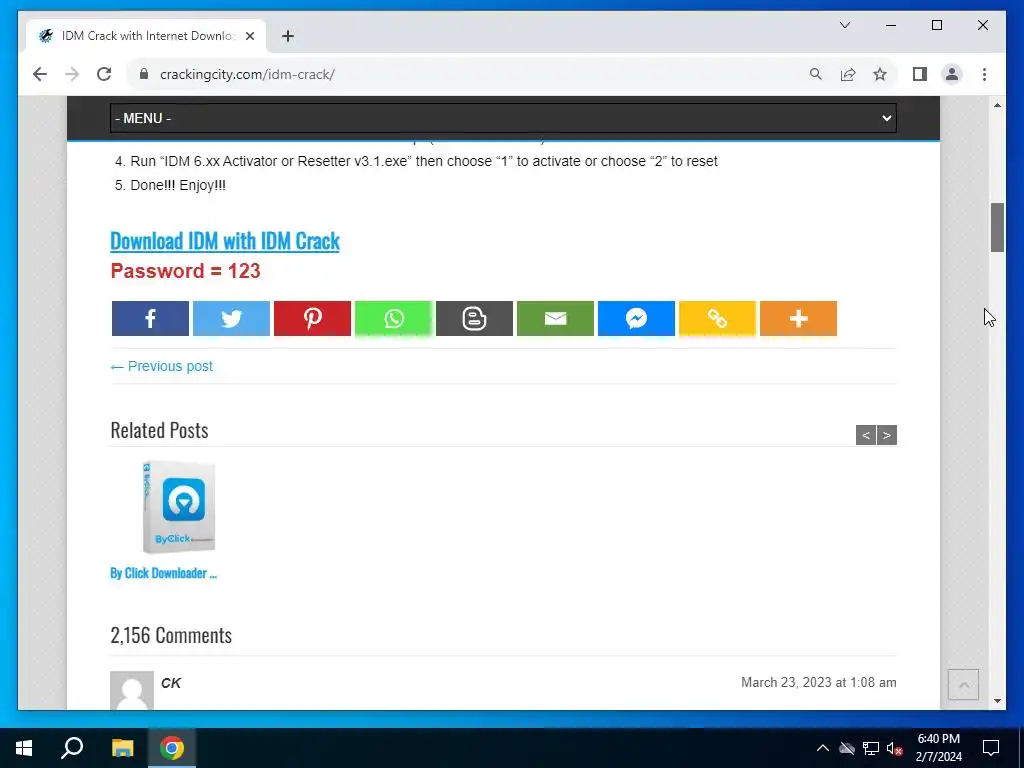This screenshot has height=768, width=1024.
Task: Go to Previous post link
Action: (x=161, y=366)
